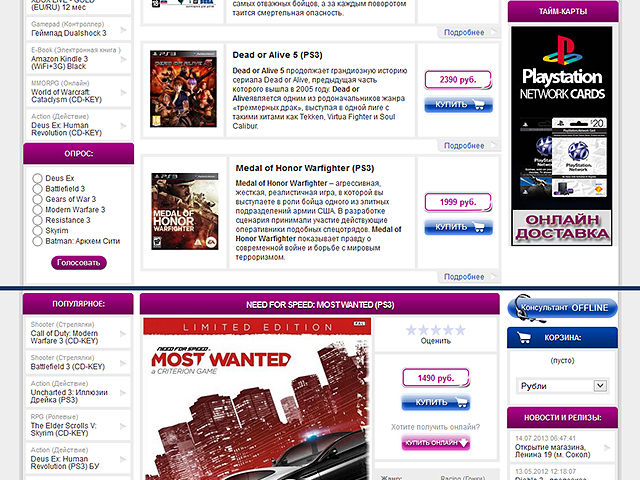Screen dimensions: 640x480
Task: Select Skyrim radio button in poll
Action: tap(37, 229)
